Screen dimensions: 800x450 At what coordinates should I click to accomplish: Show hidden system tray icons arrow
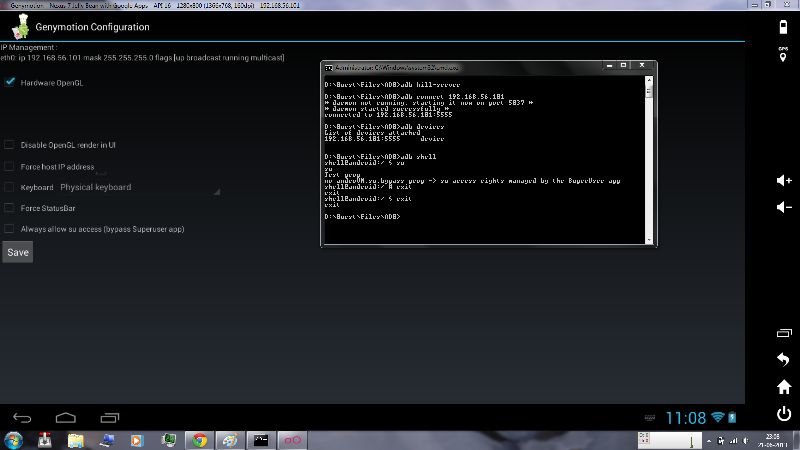[709, 441]
